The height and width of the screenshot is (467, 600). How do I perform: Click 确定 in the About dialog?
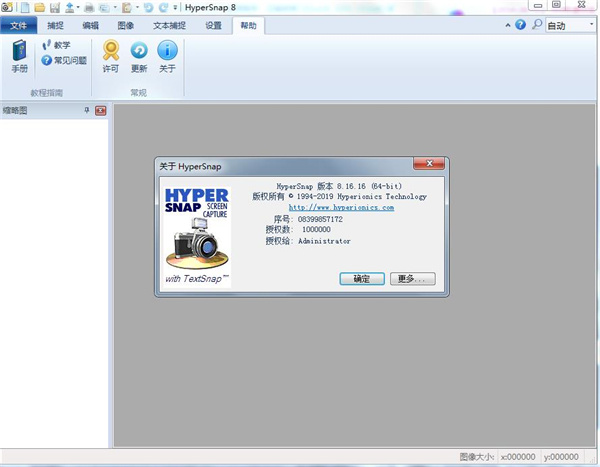point(362,279)
